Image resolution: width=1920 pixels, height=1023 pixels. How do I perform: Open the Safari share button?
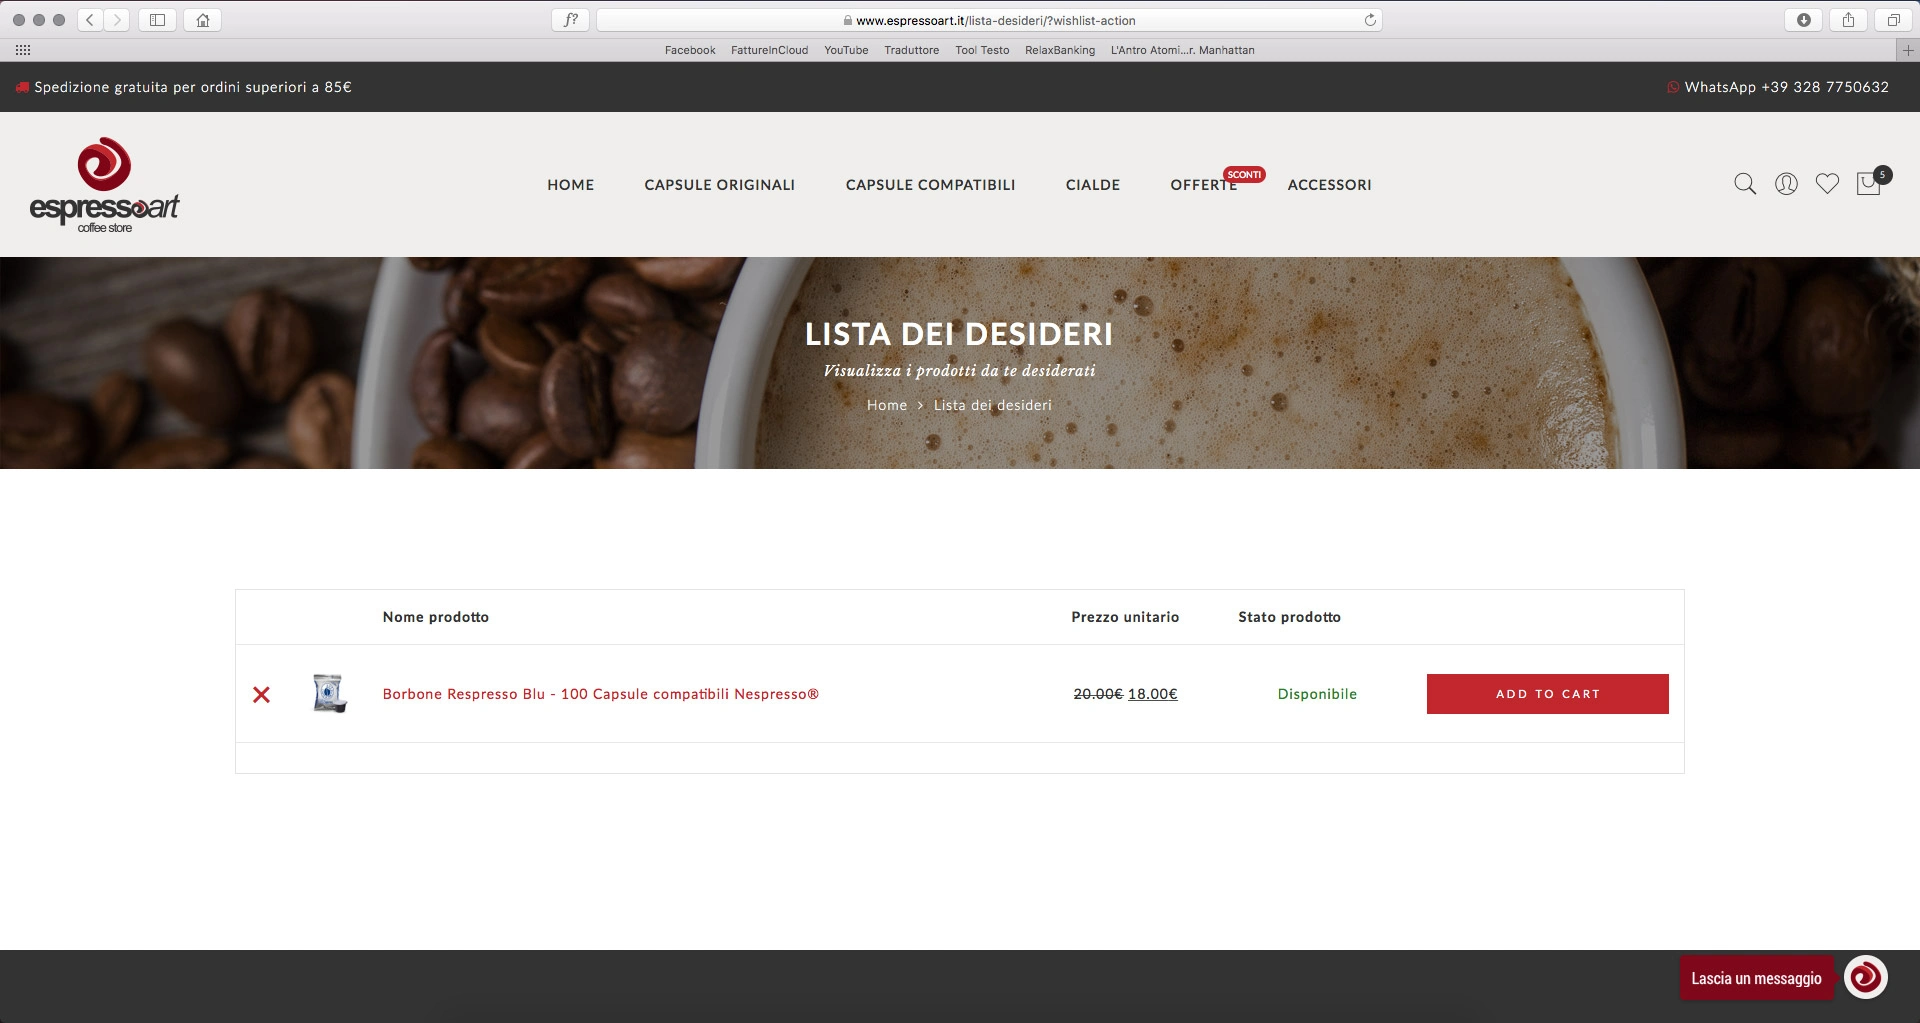coord(1848,20)
